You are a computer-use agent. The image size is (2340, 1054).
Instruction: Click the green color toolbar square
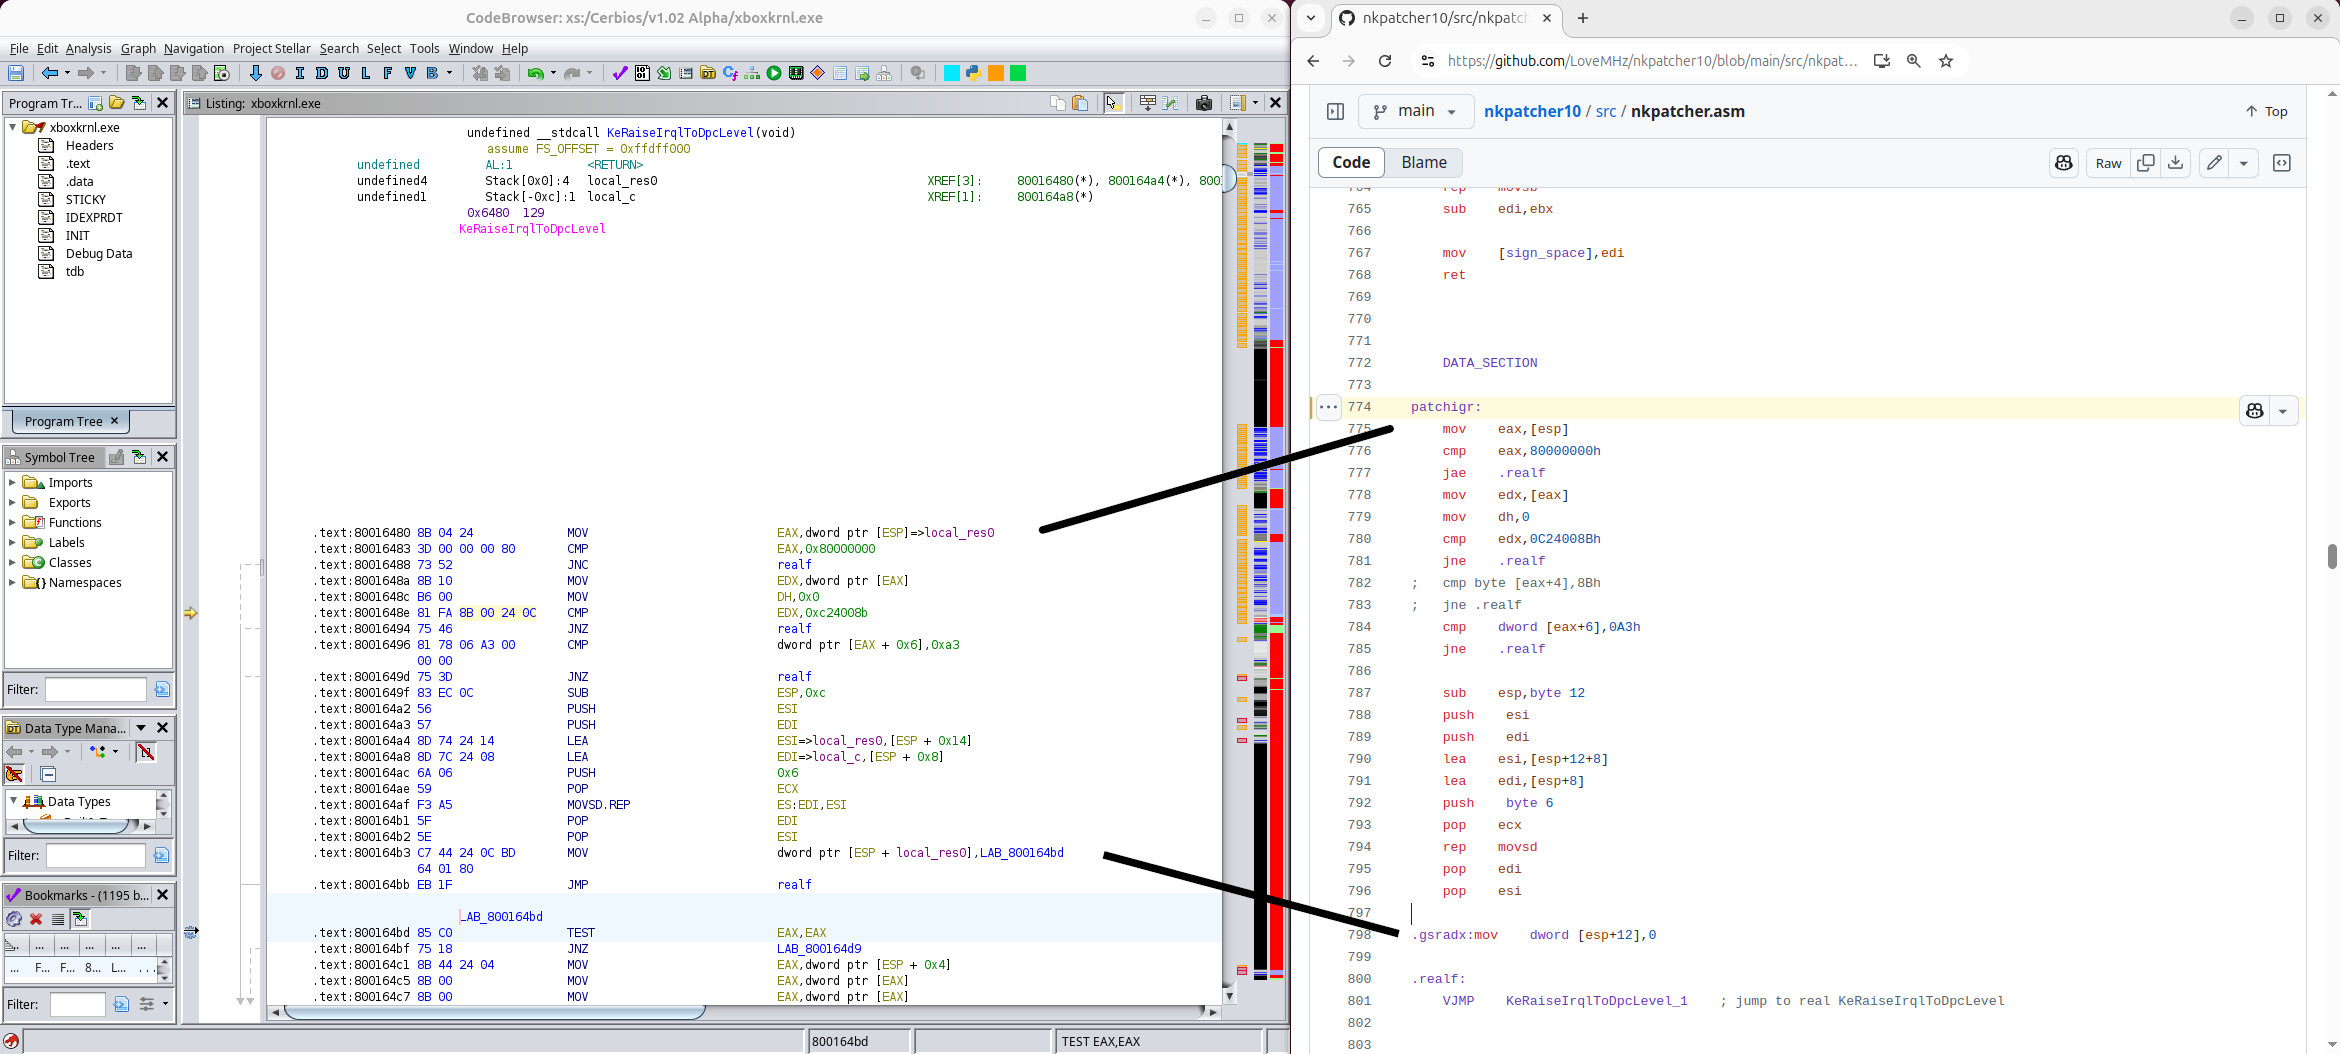click(x=1018, y=73)
